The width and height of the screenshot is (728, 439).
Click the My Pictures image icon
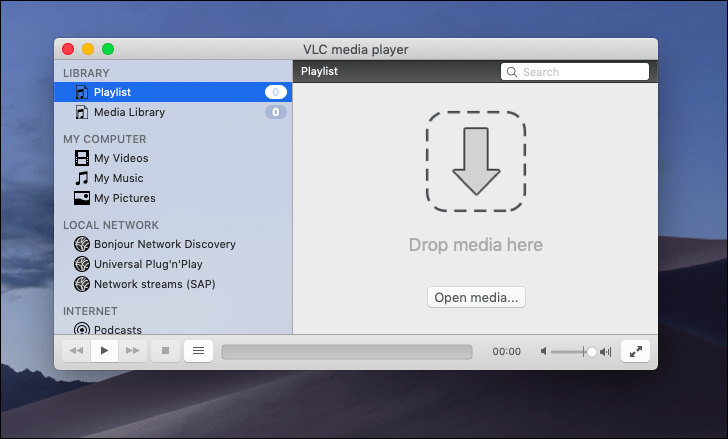click(x=82, y=198)
